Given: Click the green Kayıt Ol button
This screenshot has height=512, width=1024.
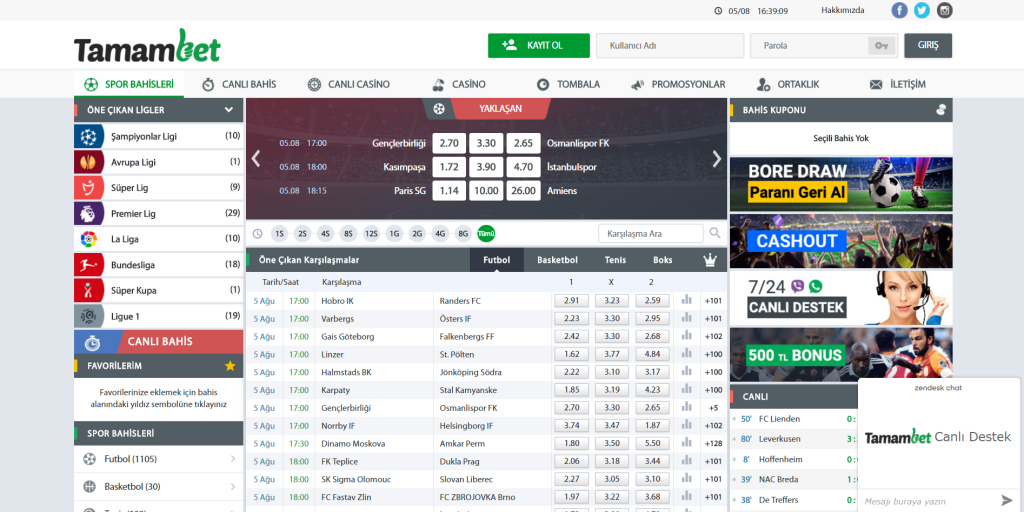Looking at the screenshot, I should coord(538,46).
